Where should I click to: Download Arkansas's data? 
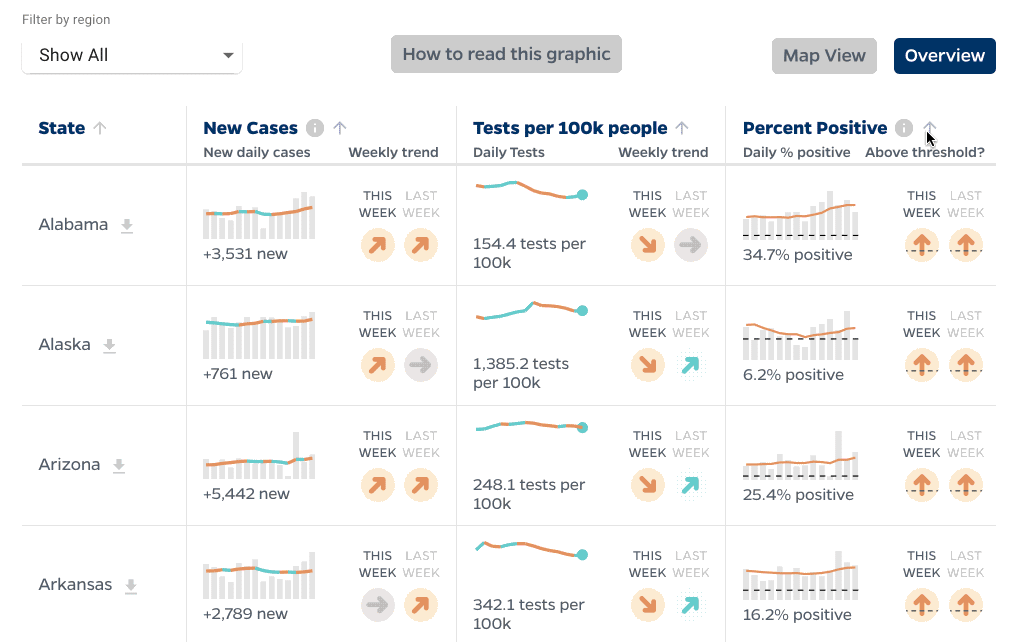(131, 586)
